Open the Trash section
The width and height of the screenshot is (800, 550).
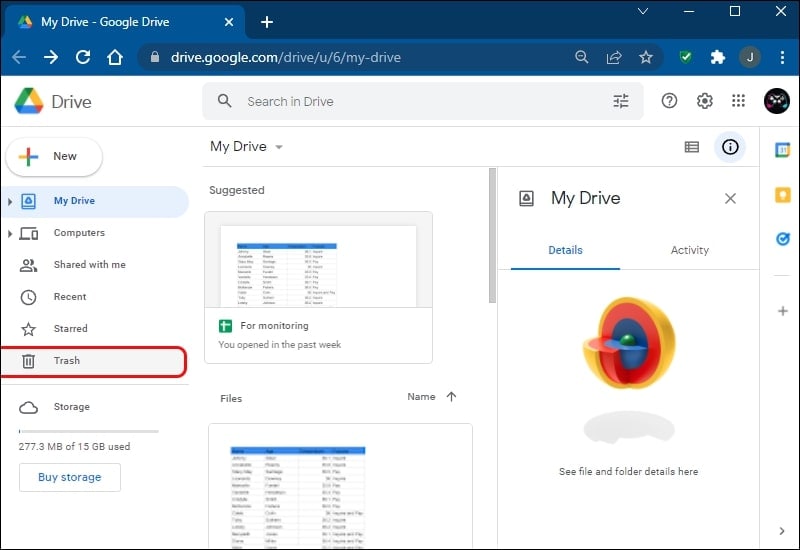click(94, 361)
